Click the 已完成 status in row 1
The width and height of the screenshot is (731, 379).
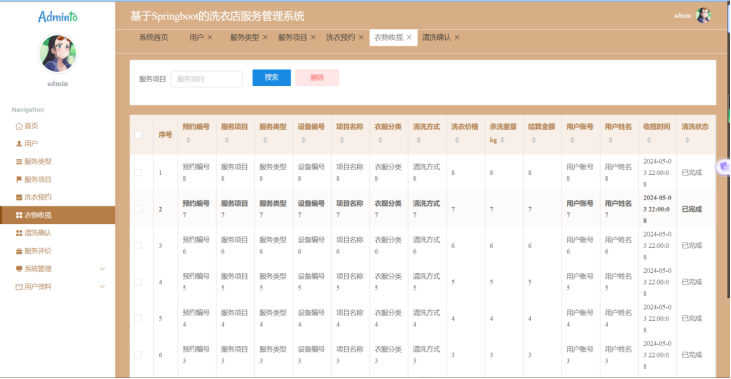click(692, 172)
